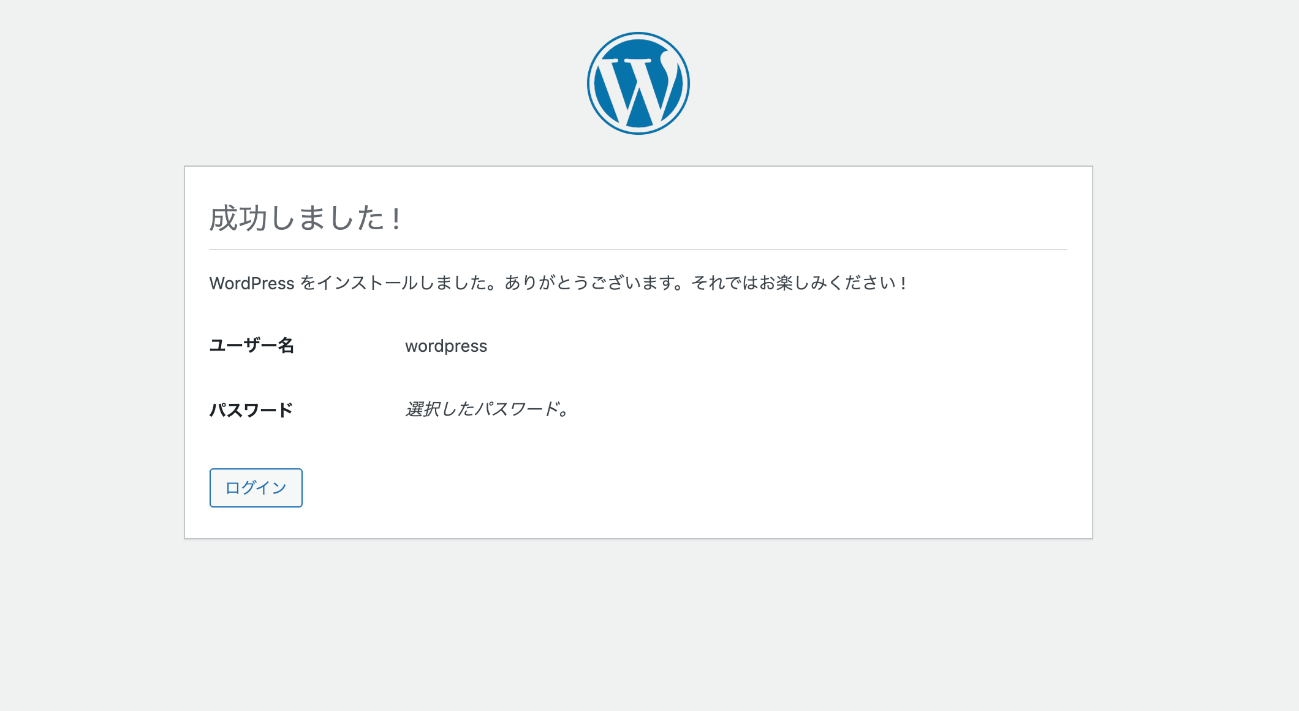Click the パスワード label

tap(251, 410)
